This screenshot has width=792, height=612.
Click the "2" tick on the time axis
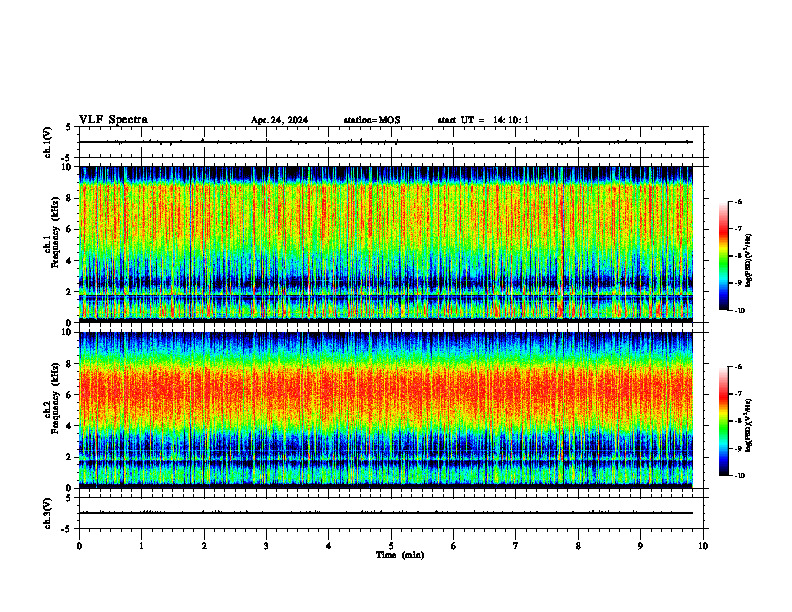click(x=204, y=546)
